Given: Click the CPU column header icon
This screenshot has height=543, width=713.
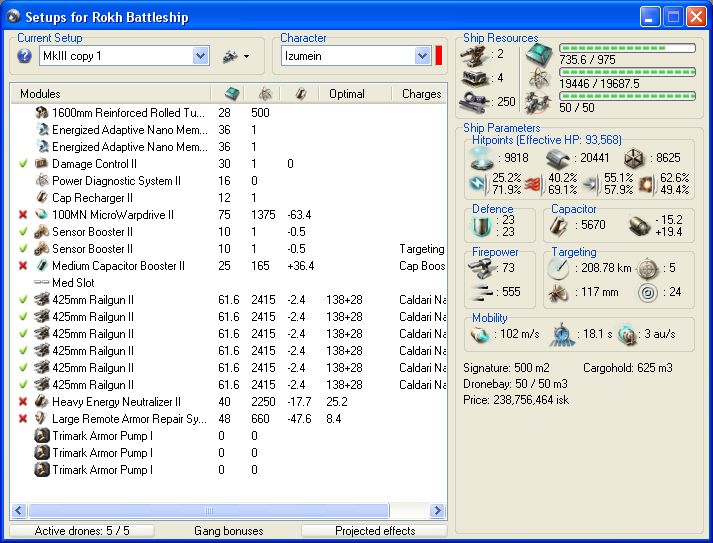Looking at the screenshot, I should (x=232, y=94).
